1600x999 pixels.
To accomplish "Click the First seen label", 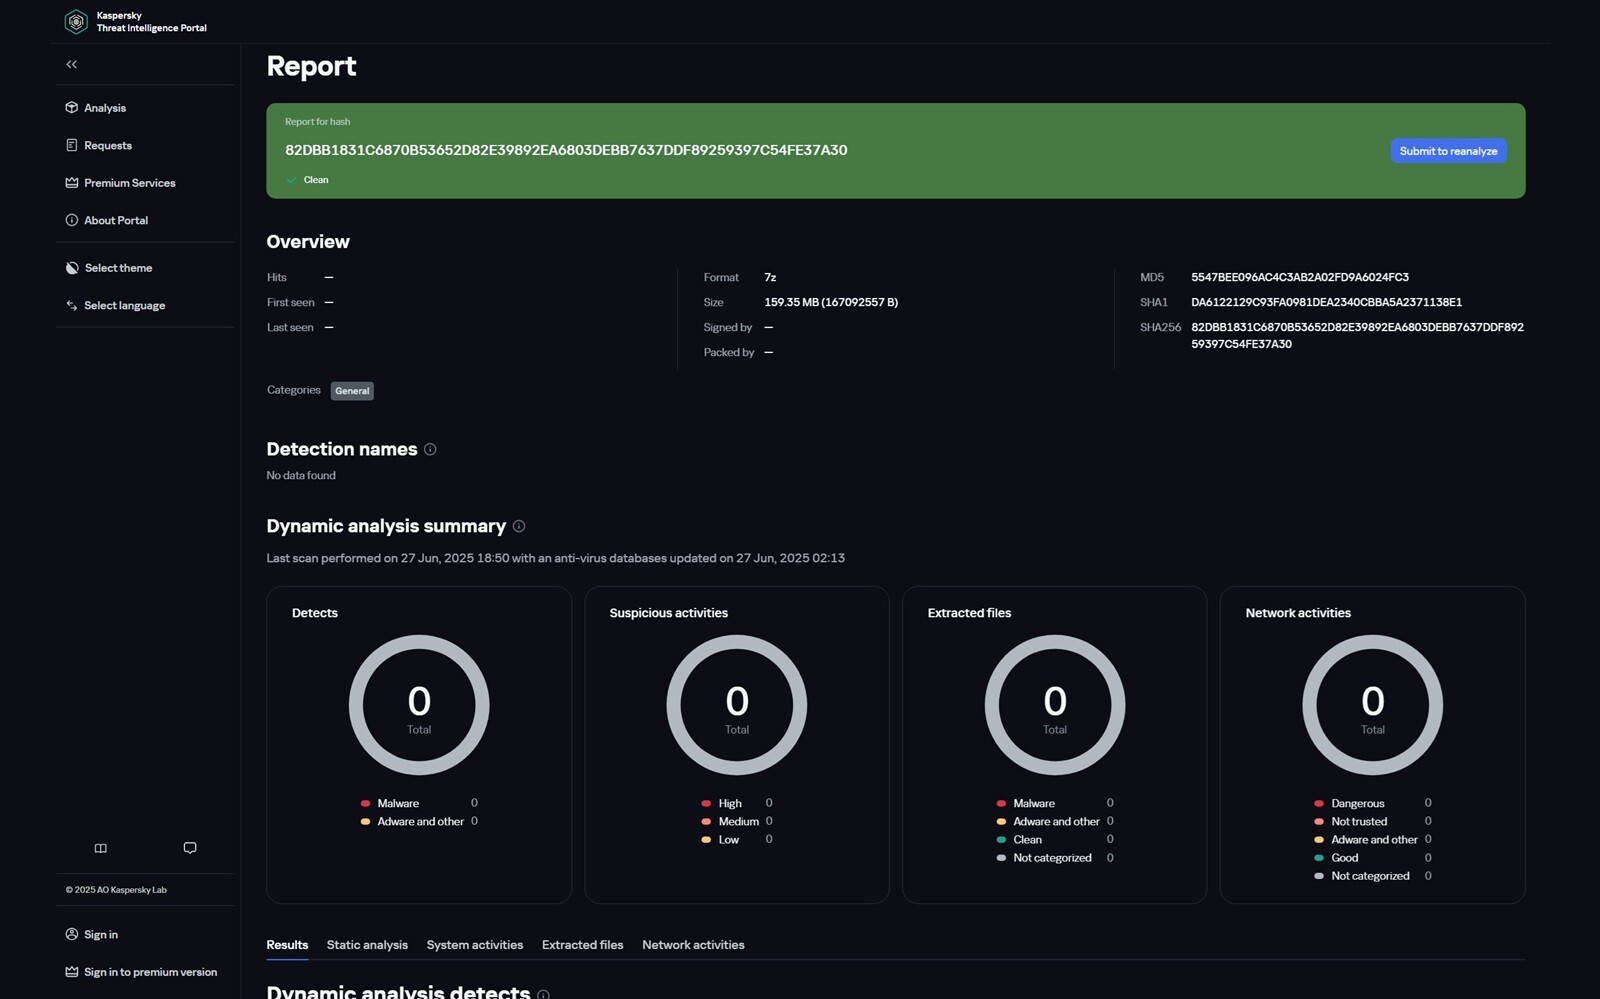I will tap(290, 303).
